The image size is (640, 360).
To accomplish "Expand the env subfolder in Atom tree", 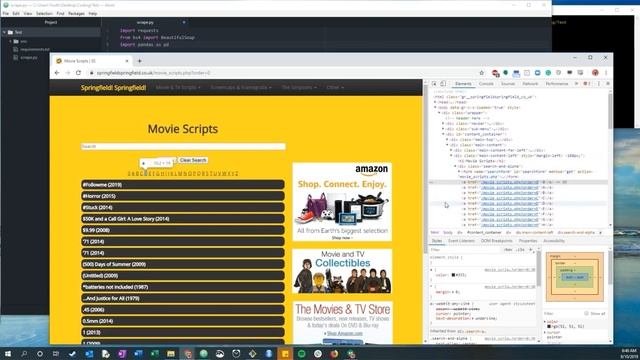I will 10,41.
